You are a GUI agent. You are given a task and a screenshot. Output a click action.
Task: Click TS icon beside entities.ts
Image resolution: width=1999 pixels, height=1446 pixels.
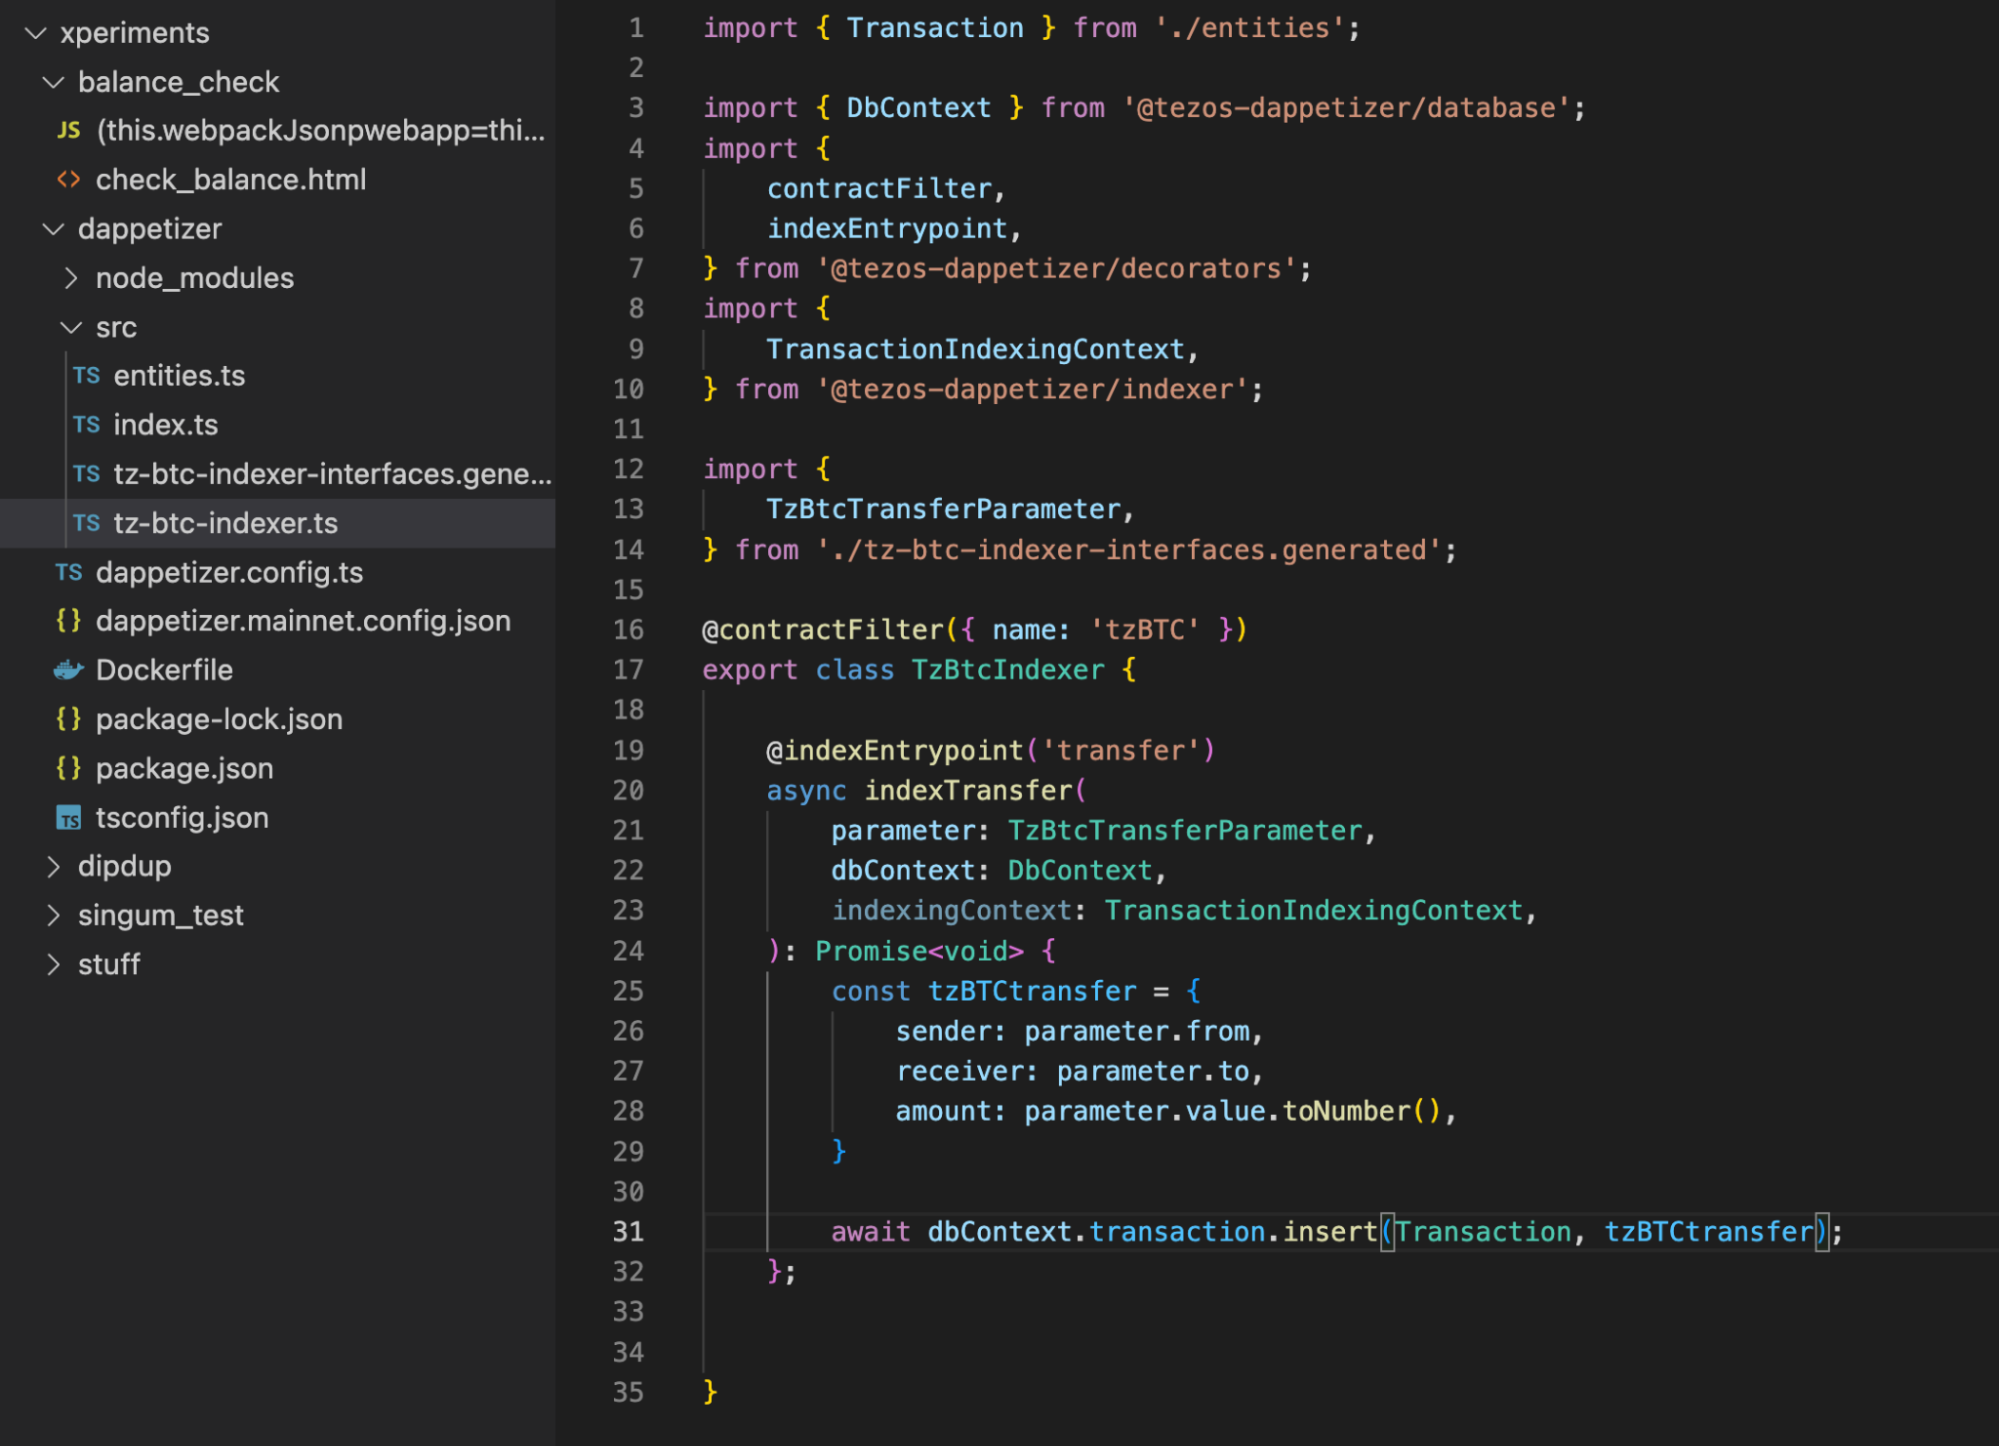pyautogui.click(x=86, y=376)
